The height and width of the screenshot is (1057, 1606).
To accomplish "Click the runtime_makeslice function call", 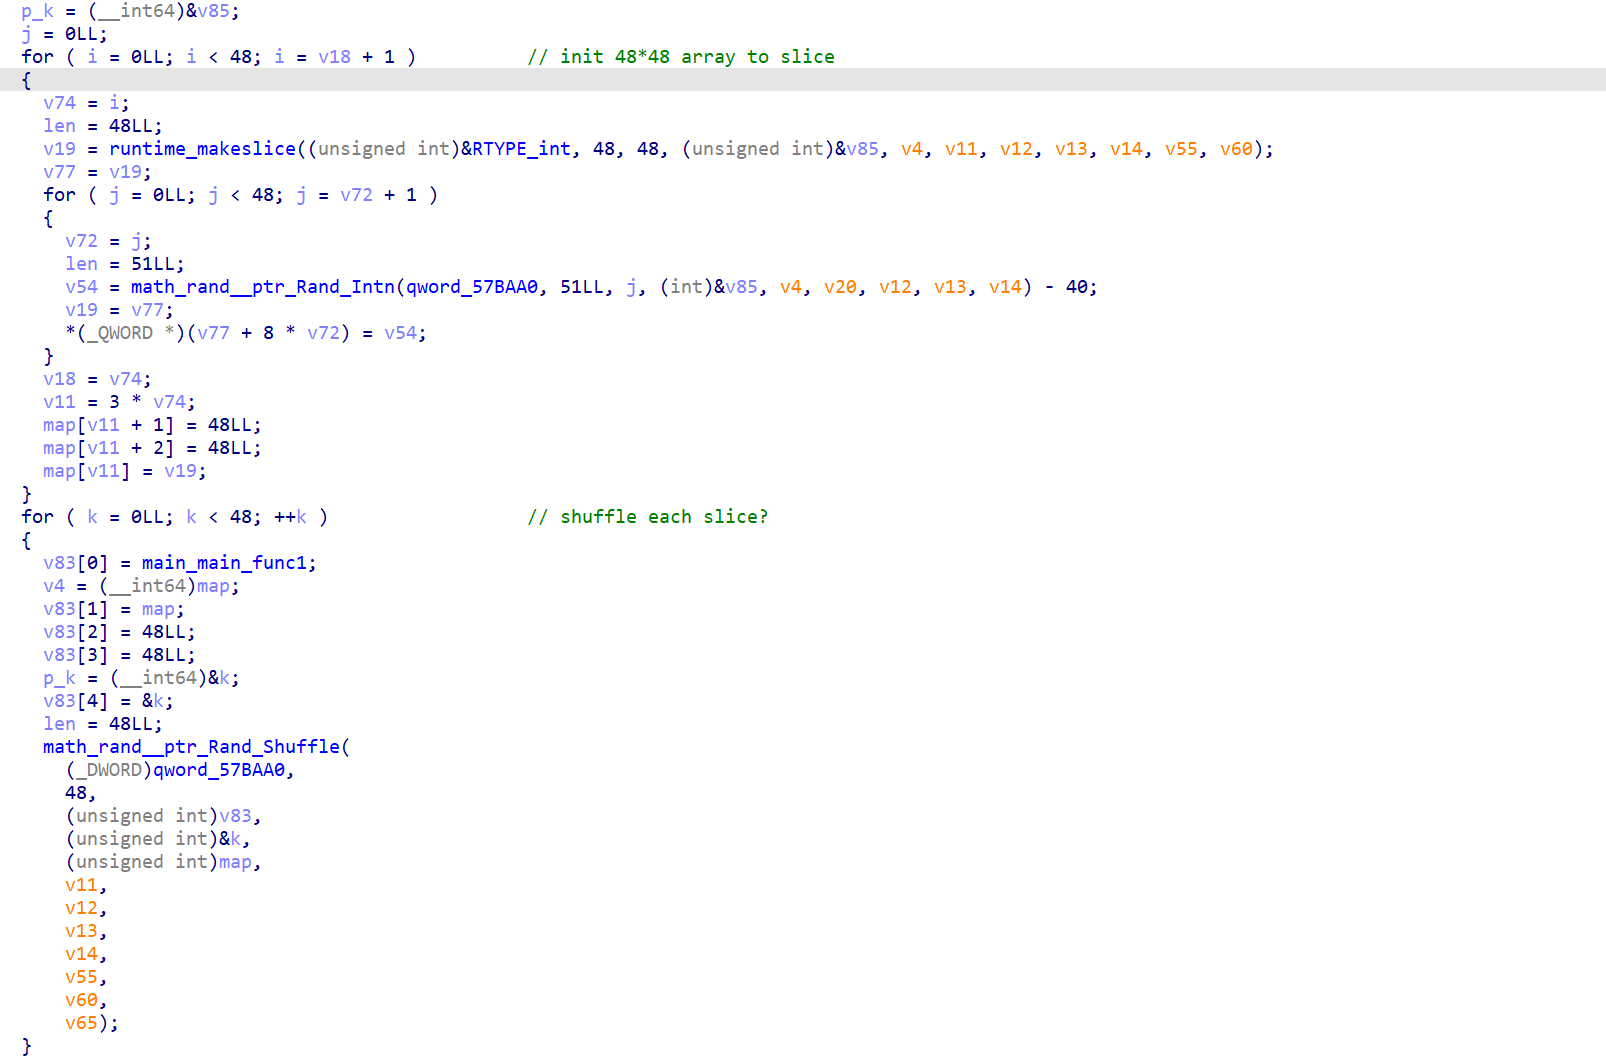I will pos(202,149).
